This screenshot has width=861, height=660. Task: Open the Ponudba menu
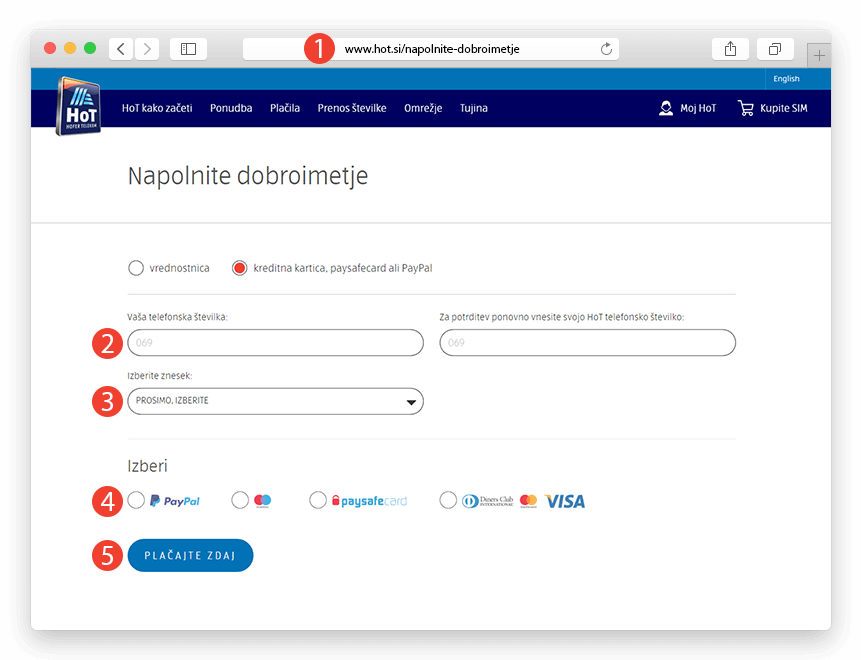(231, 108)
